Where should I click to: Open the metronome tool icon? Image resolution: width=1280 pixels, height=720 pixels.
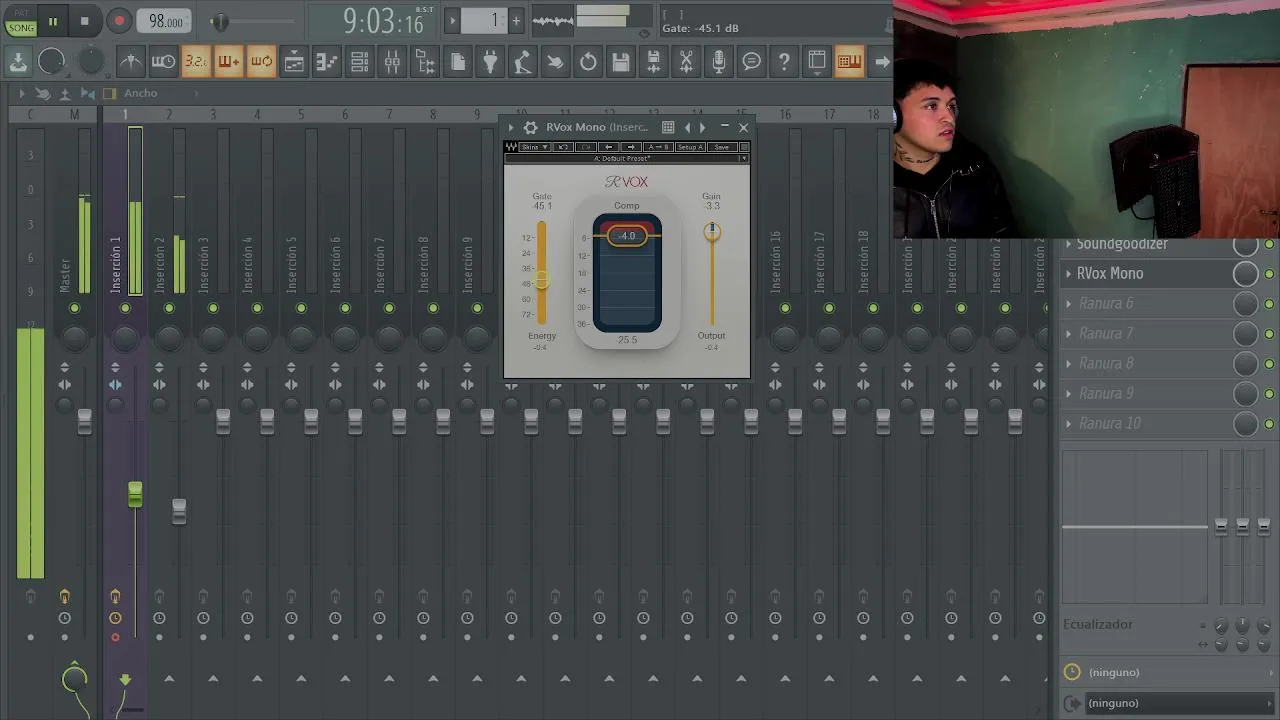[131, 62]
